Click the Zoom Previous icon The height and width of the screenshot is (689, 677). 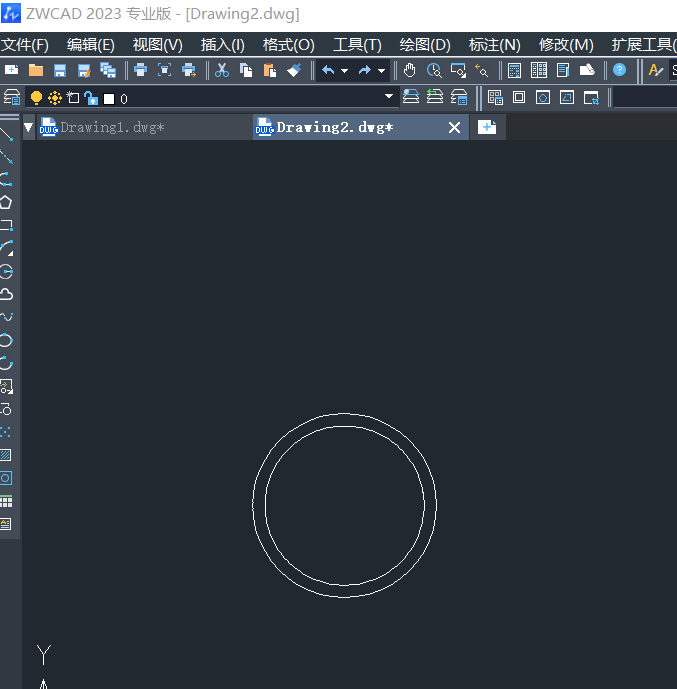(482, 70)
